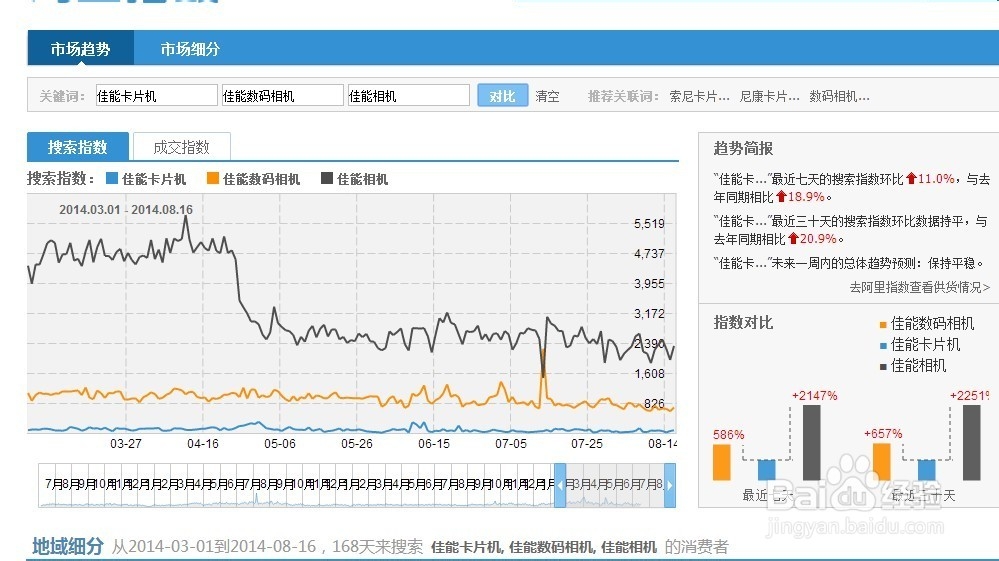Grab the right handle of timeline range slider

point(670,485)
